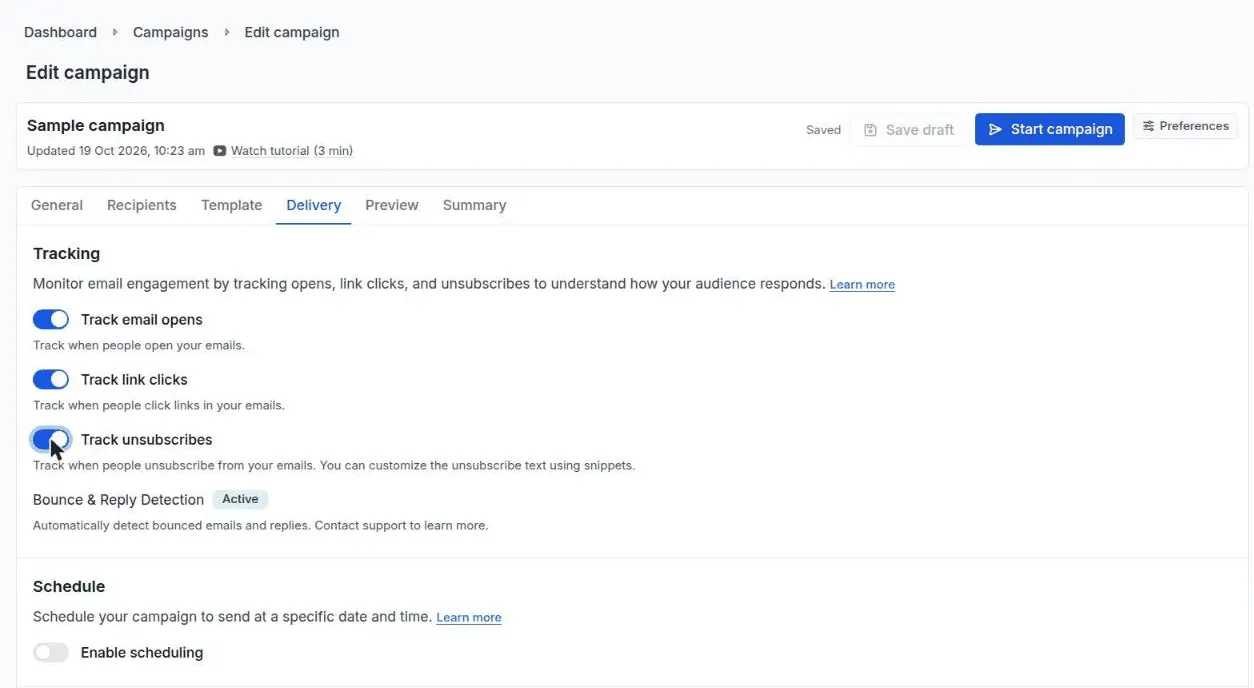Navigate to Campaigns breadcrumb

pyautogui.click(x=171, y=32)
